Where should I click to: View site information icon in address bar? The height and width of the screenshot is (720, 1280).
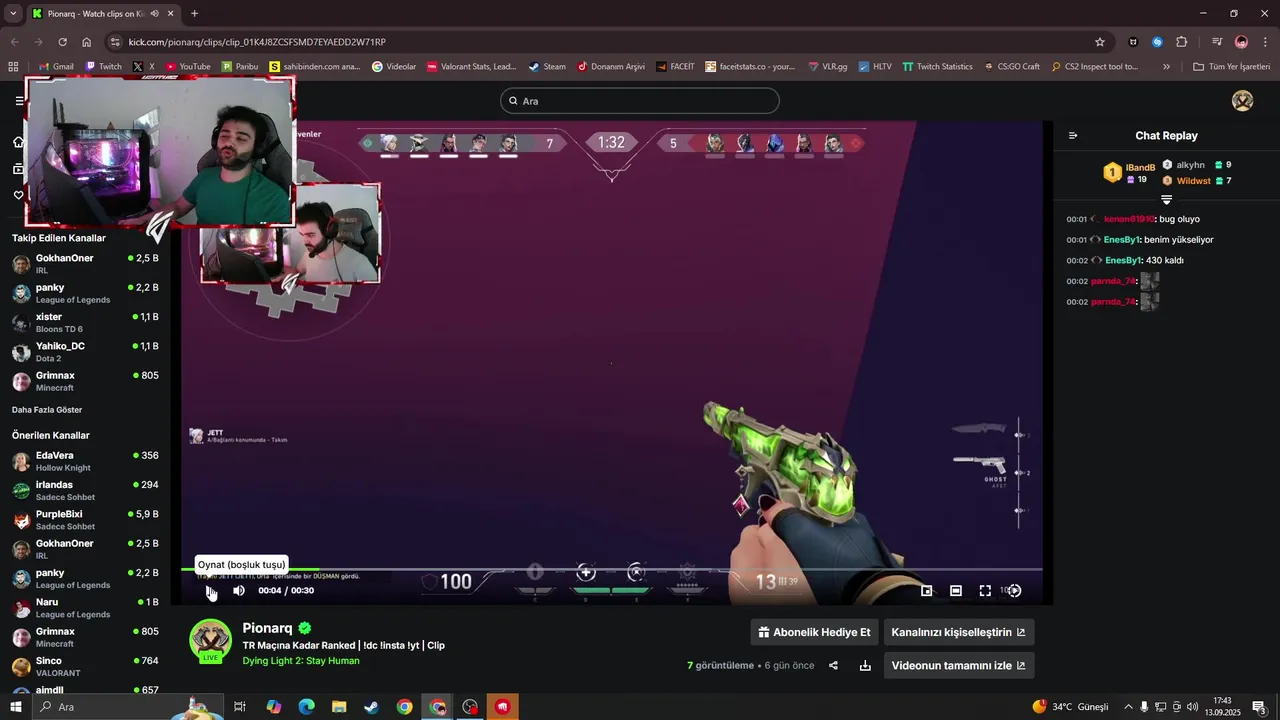(x=115, y=42)
